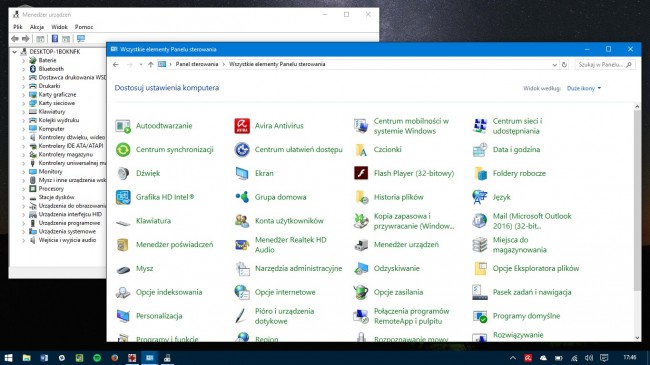Open Menedżer urządzeń icon in Control Panel
The height and width of the screenshot is (365, 650).
[361, 245]
